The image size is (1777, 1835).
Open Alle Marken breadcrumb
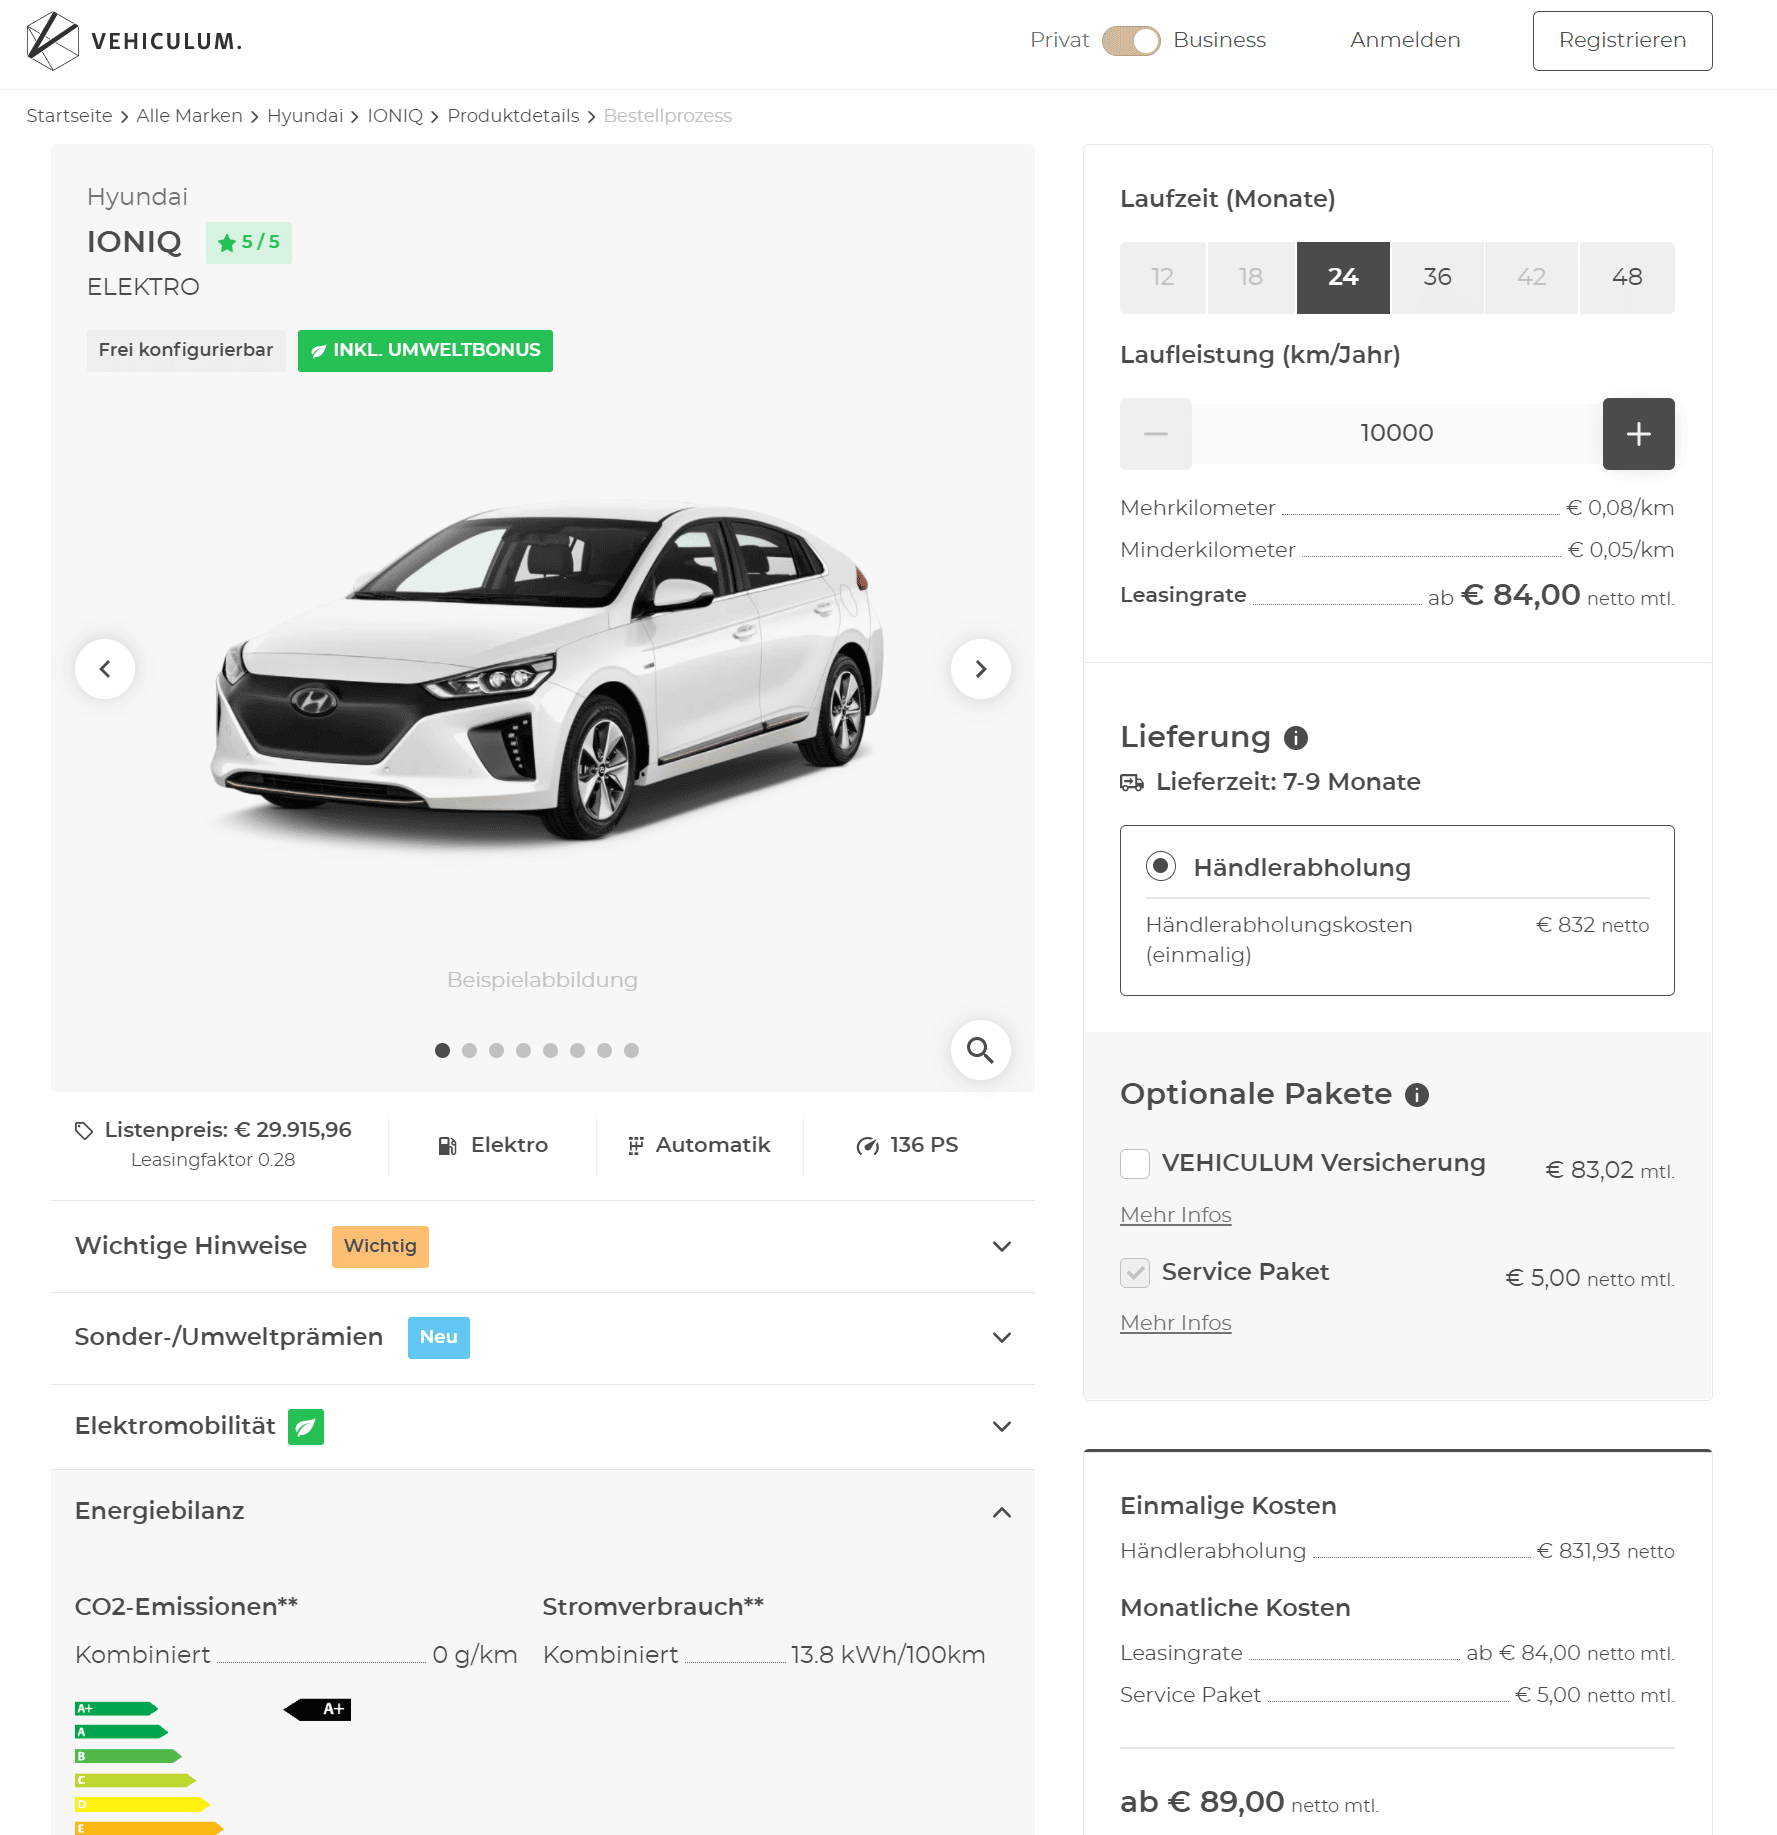point(189,116)
